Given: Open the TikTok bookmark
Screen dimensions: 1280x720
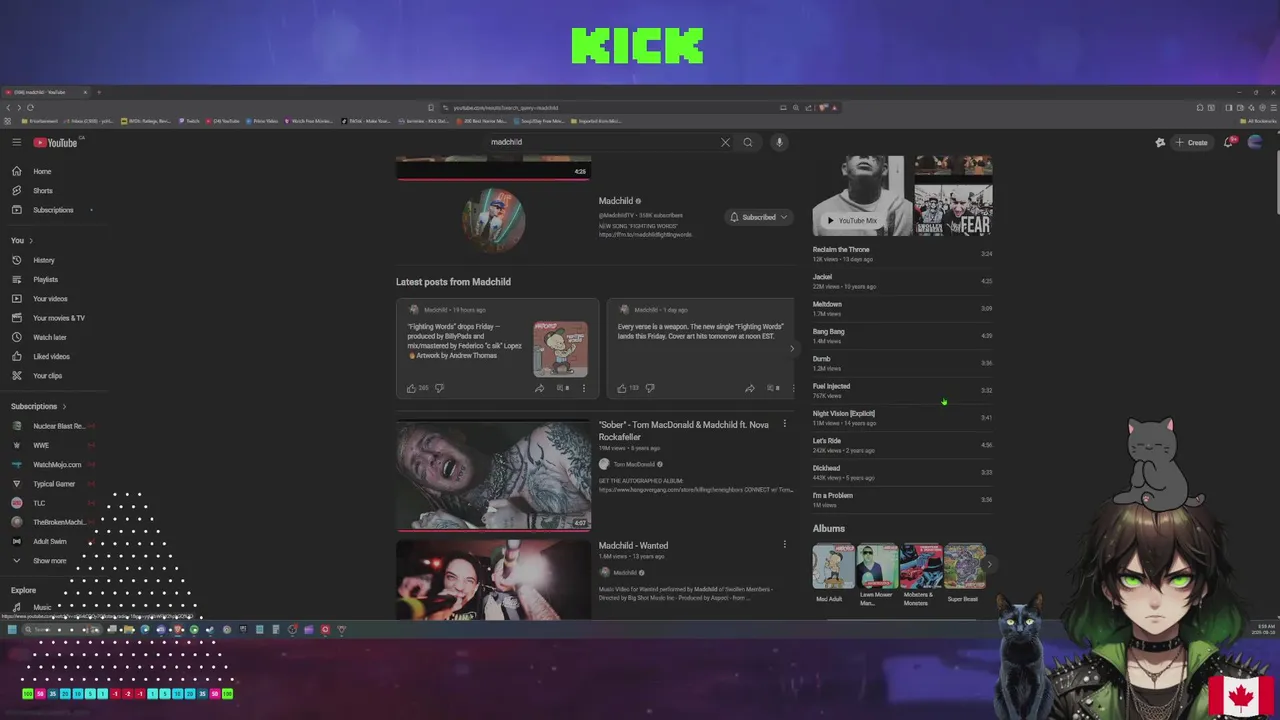Looking at the screenshot, I should 365,121.
